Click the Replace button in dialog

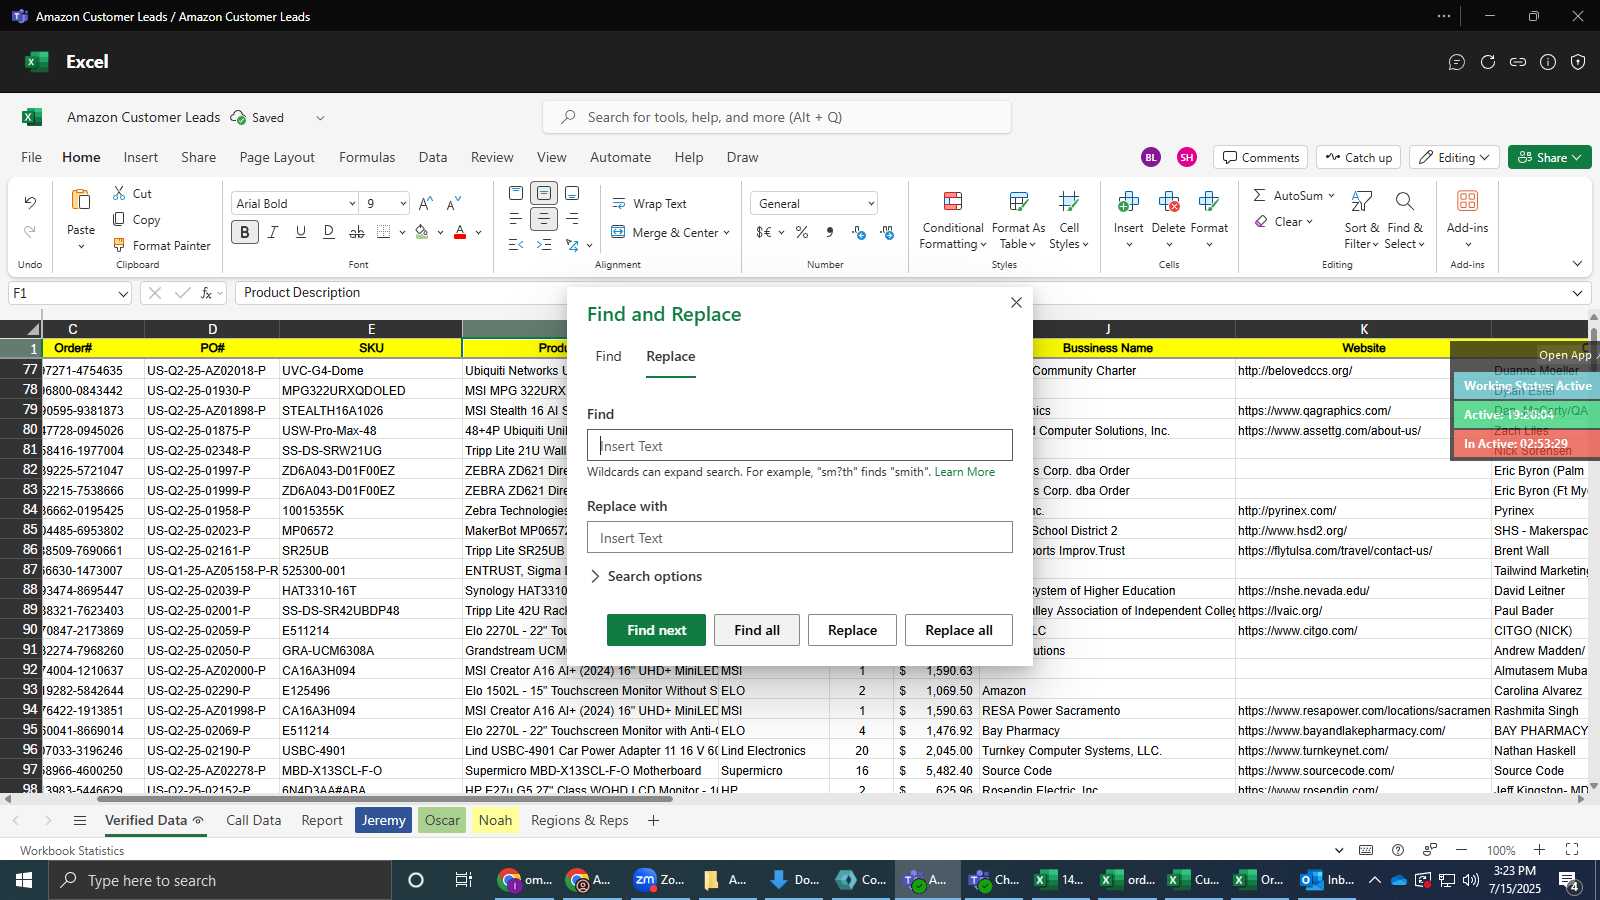click(x=853, y=630)
